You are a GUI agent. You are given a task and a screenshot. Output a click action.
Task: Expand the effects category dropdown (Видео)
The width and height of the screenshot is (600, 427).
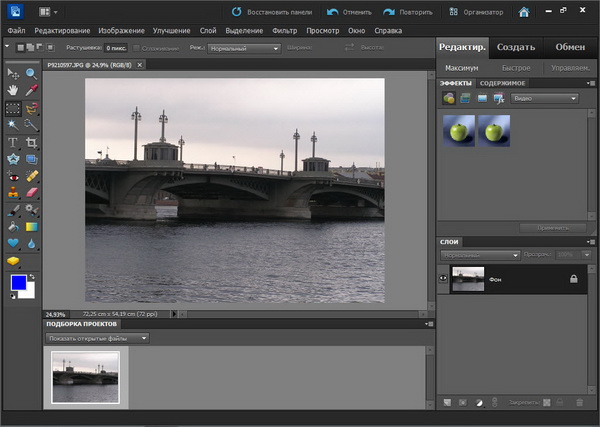click(x=545, y=98)
